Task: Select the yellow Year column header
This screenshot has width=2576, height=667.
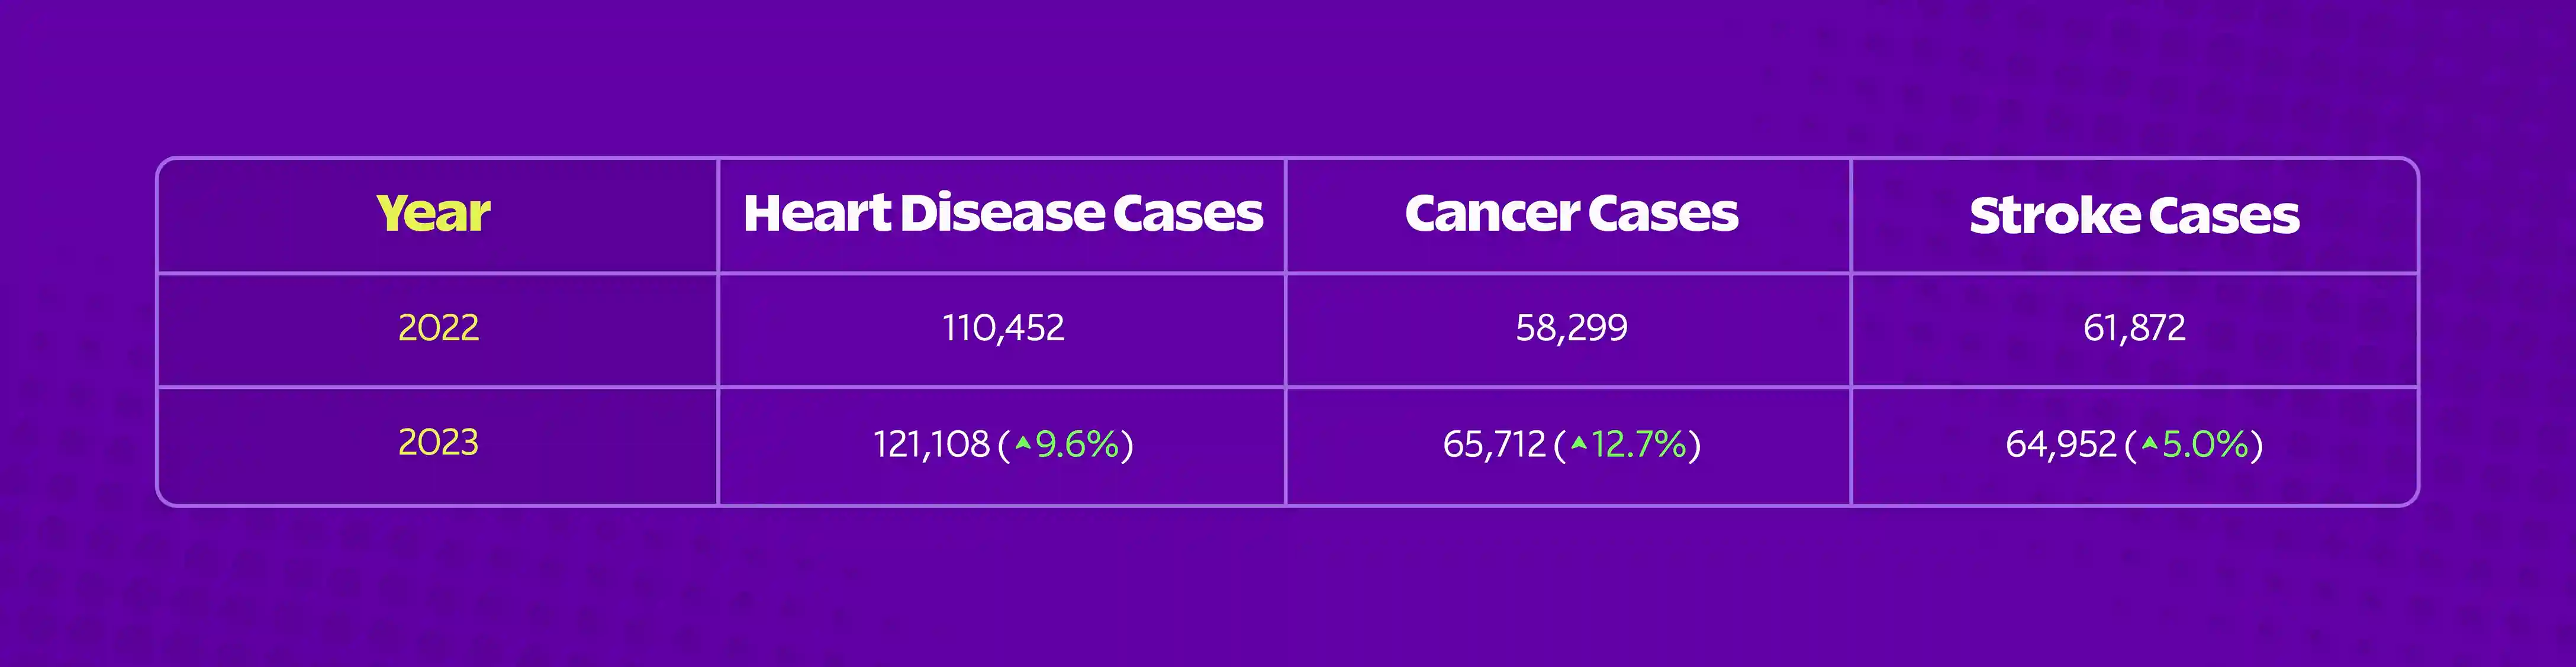Action: click(x=433, y=214)
